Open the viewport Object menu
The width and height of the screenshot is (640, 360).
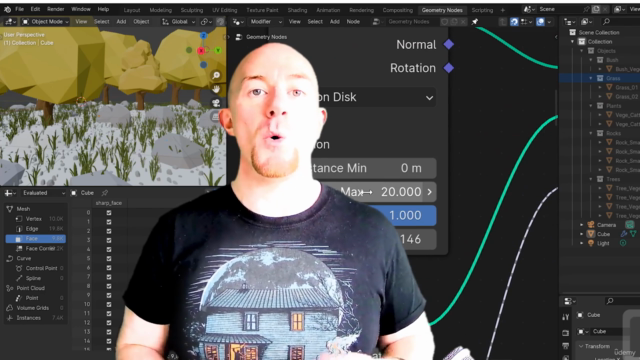coord(141,22)
